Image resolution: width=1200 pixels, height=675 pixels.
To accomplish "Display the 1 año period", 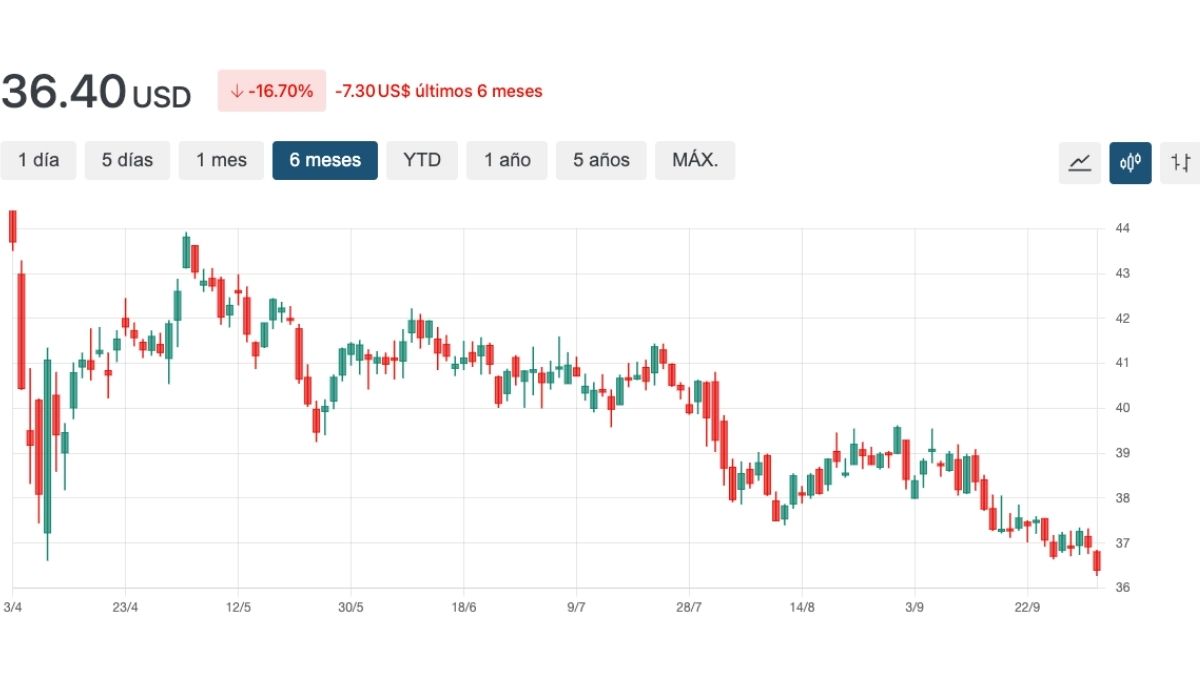I will coord(507,160).
